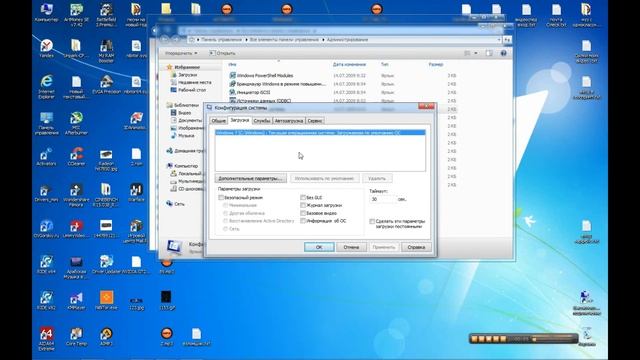
Task: Open the 111.jpg desktop file
Action: (x=136, y=303)
